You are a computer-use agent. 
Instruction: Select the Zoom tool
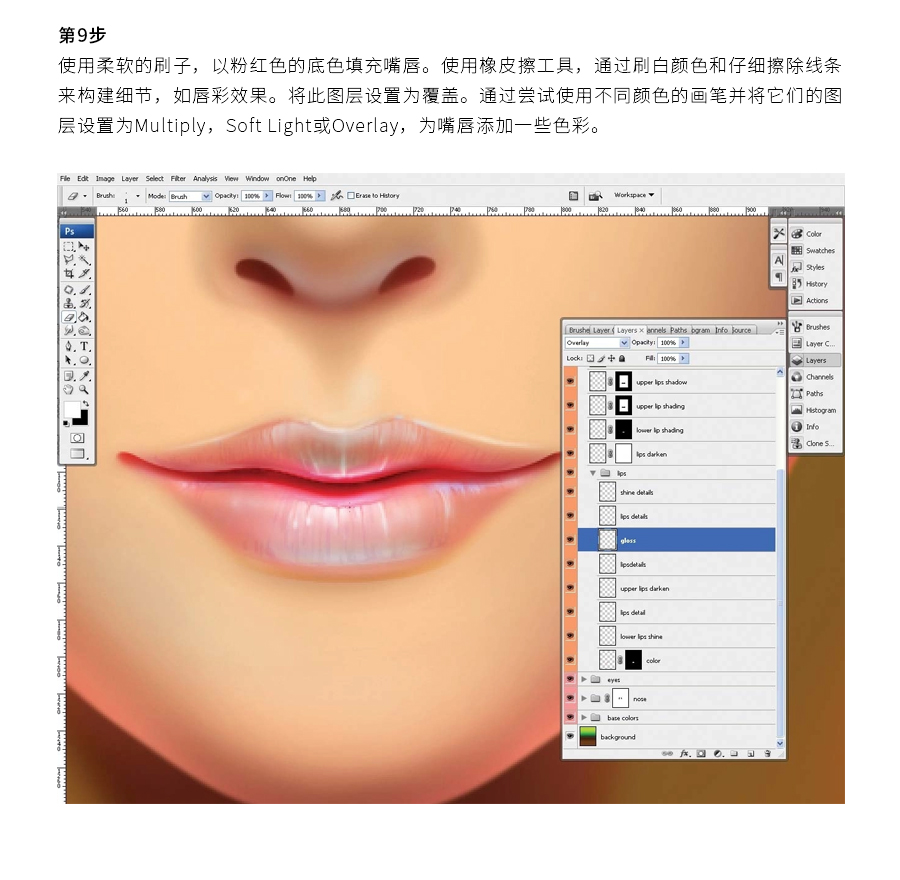[x=84, y=390]
